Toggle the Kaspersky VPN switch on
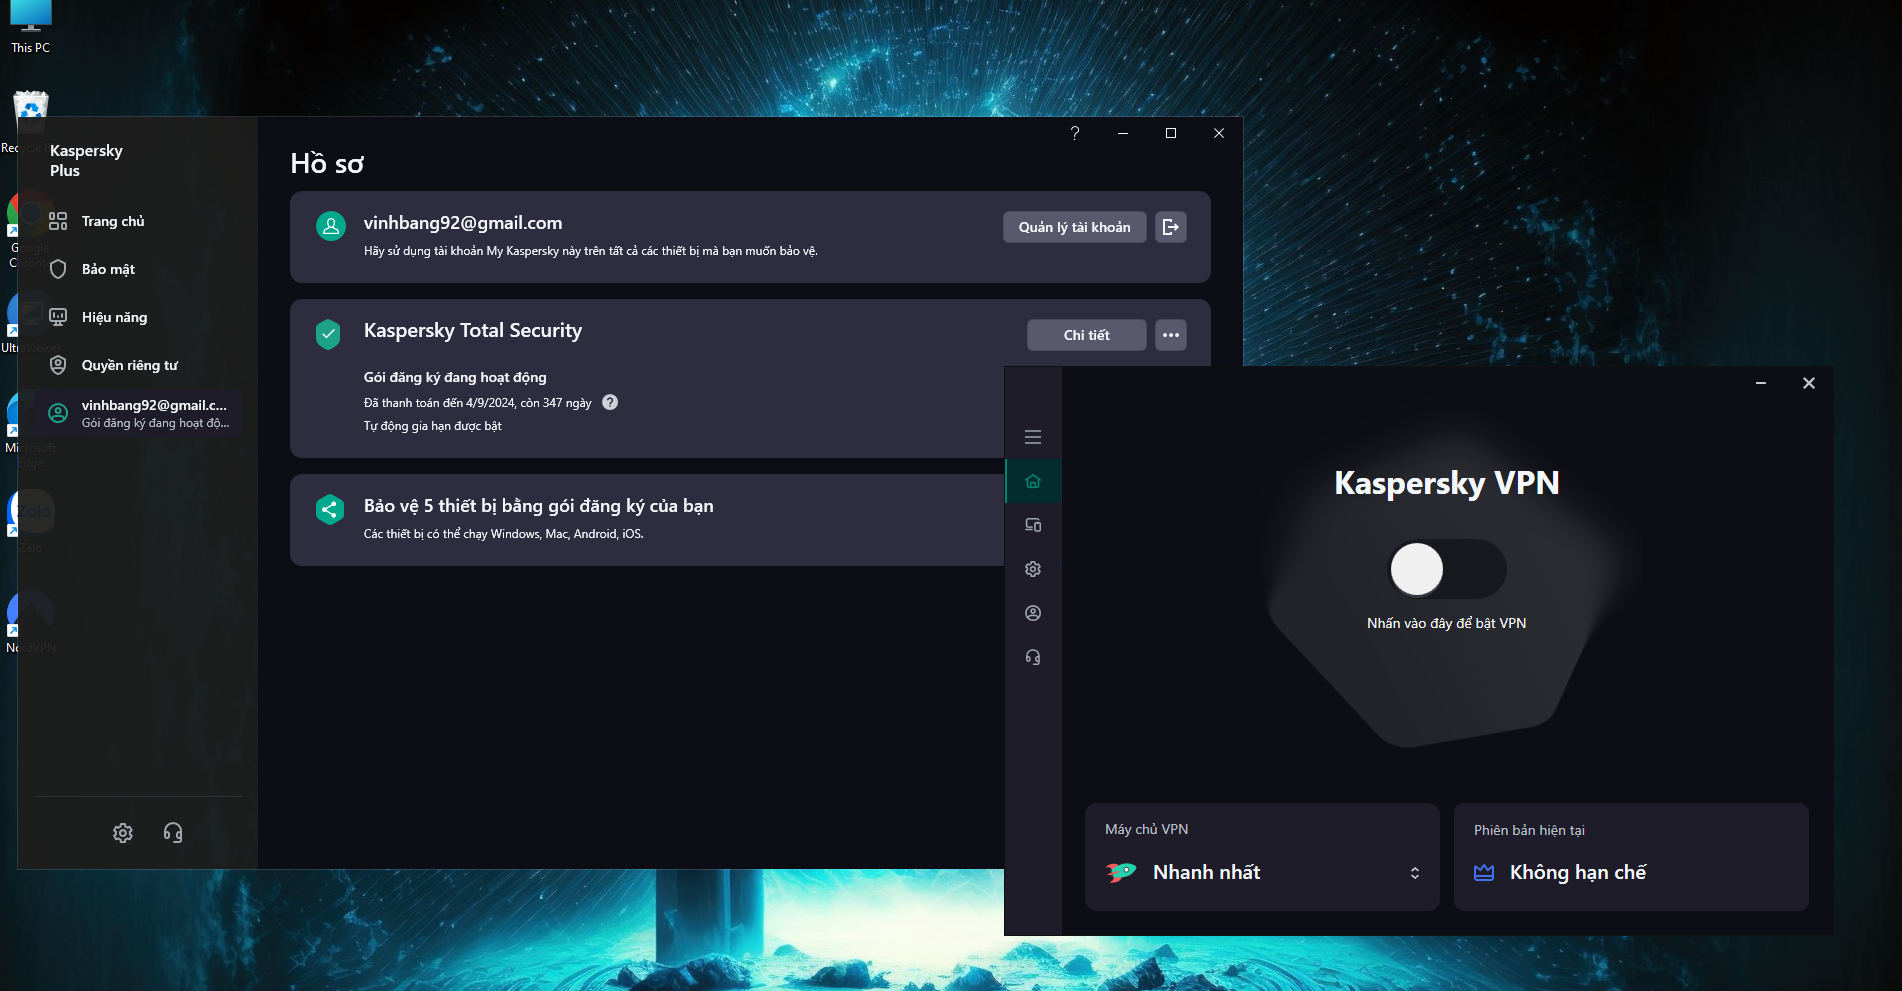 click(1447, 569)
